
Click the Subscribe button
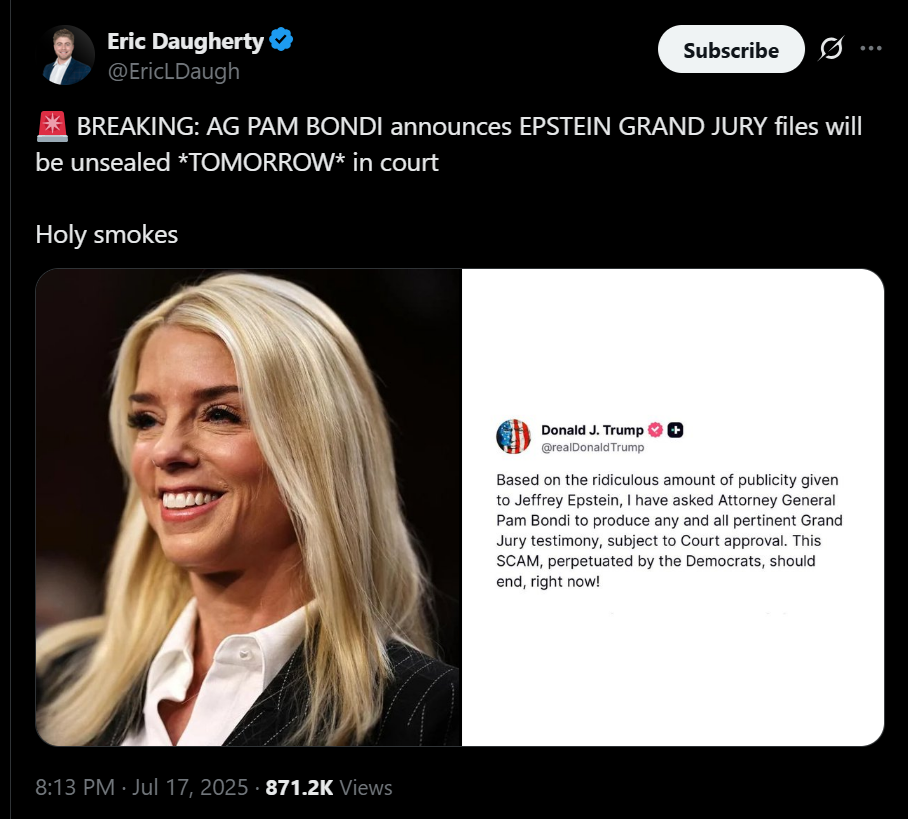[x=731, y=49]
